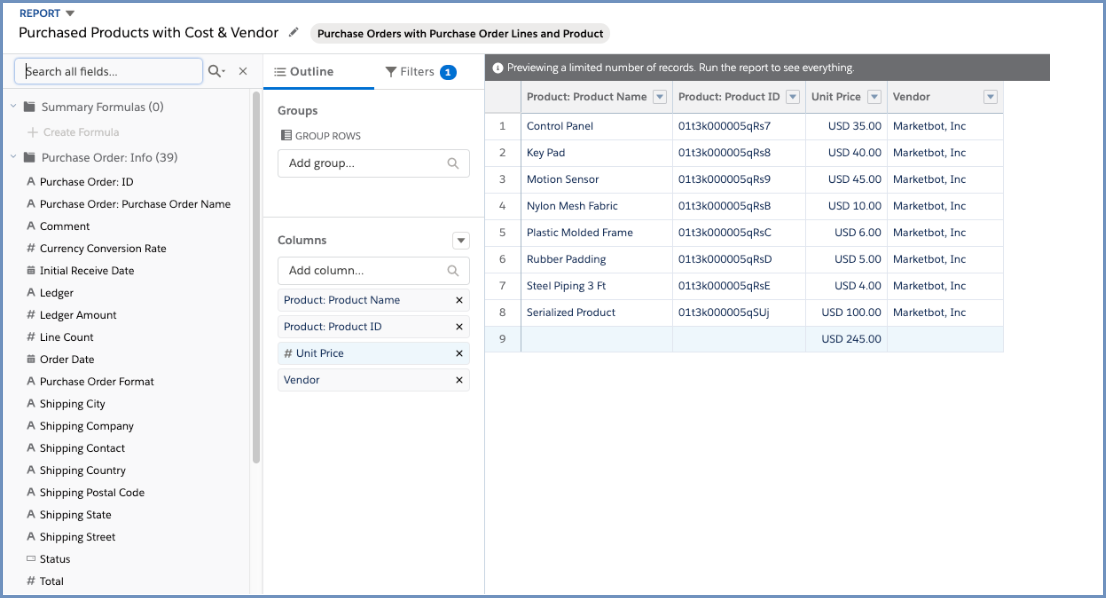Select the Status field
This screenshot has width=1106, height=598.
(54, 559)
